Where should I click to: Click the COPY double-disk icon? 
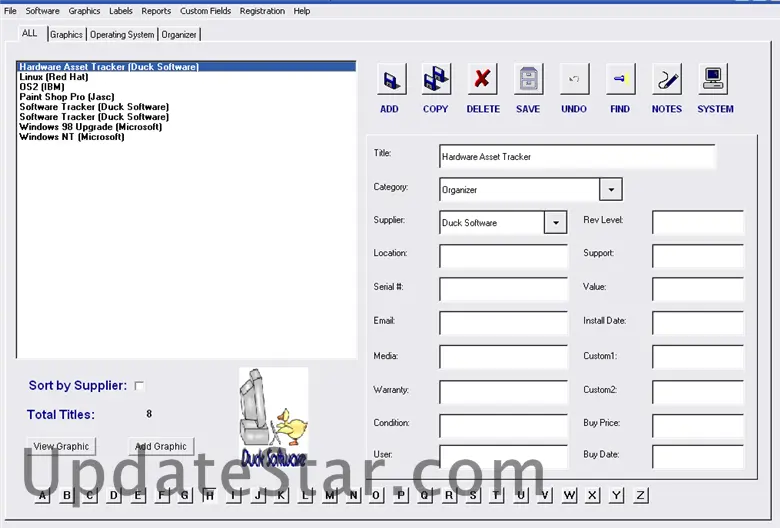[x=436, y=79]
